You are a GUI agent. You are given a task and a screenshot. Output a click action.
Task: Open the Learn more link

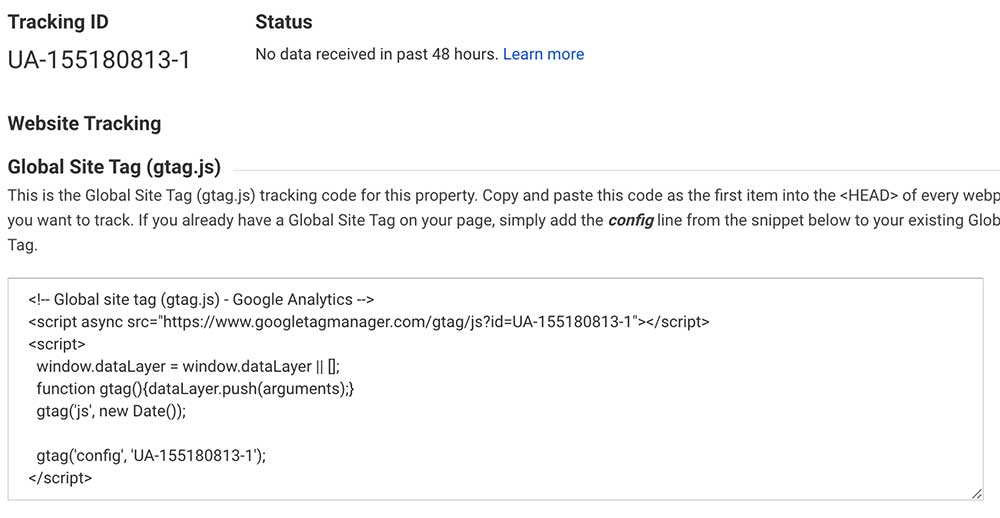(x=543, y=54)
